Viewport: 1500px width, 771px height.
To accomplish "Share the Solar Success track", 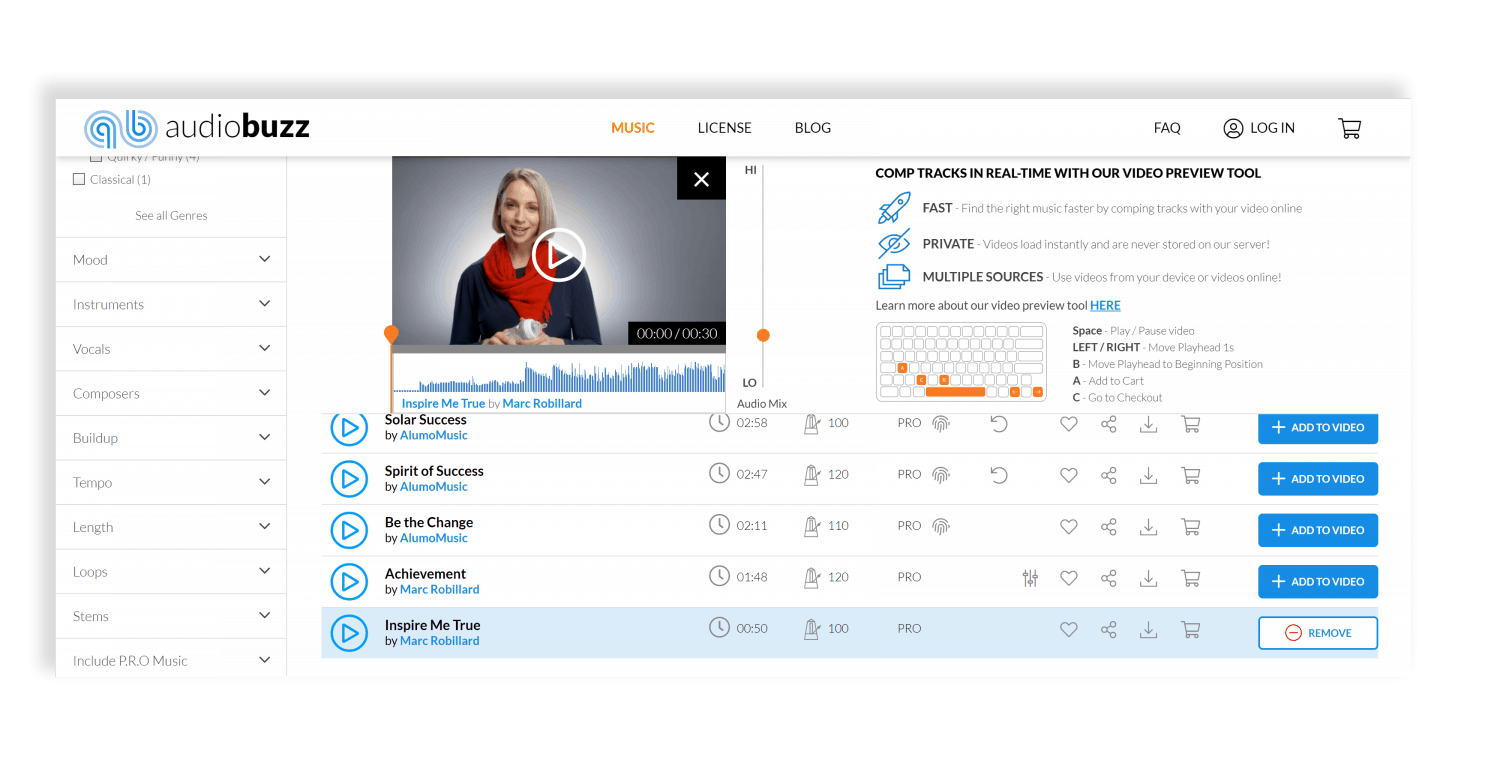I will pyautogui.click(x=1108, y=424).
